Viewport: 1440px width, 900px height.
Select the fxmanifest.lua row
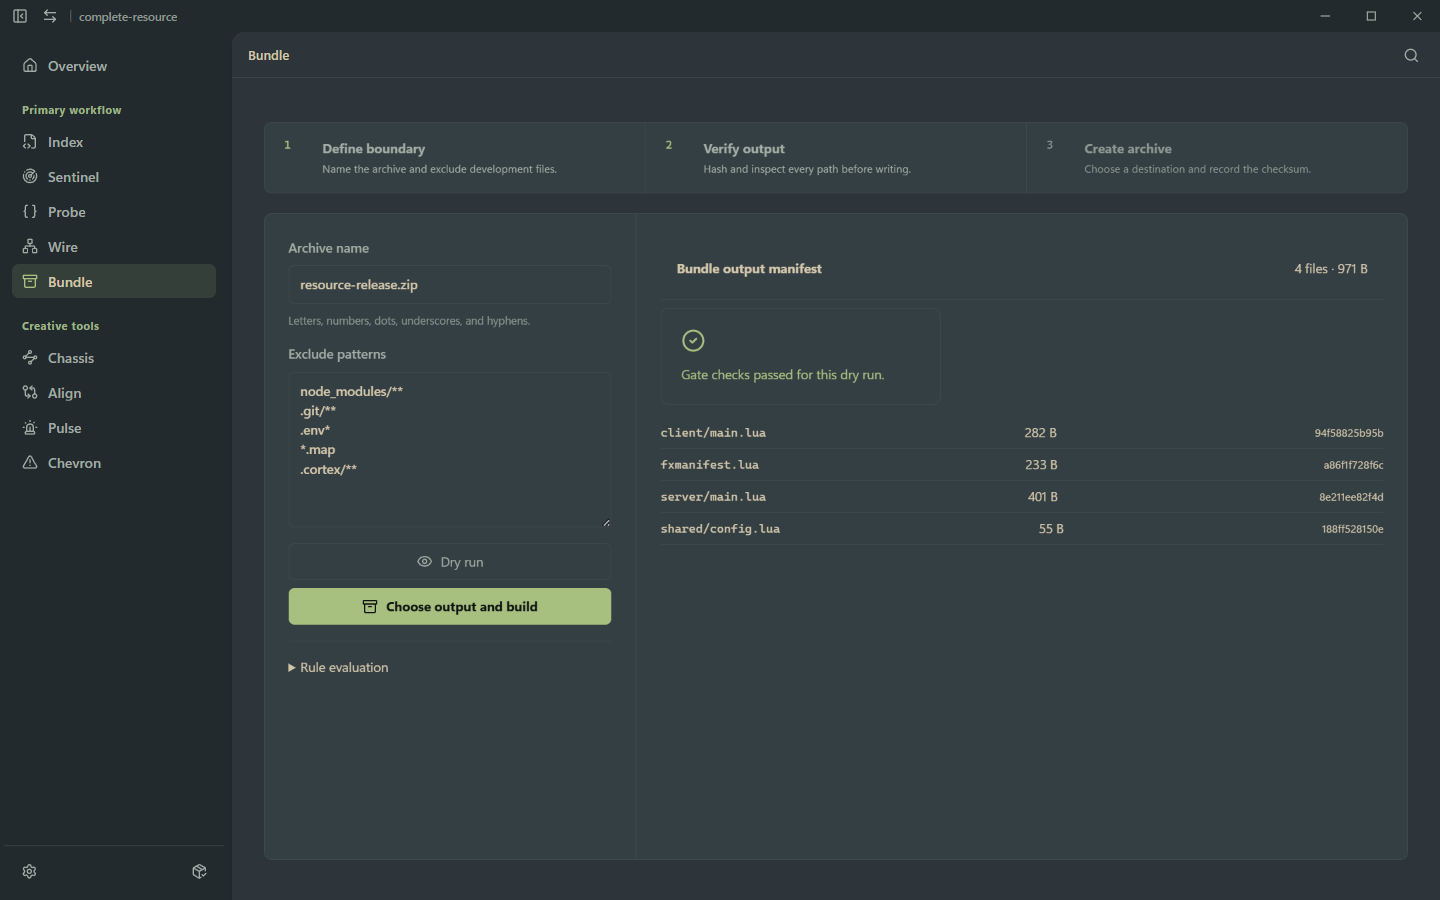click(x=1022, y=465)
